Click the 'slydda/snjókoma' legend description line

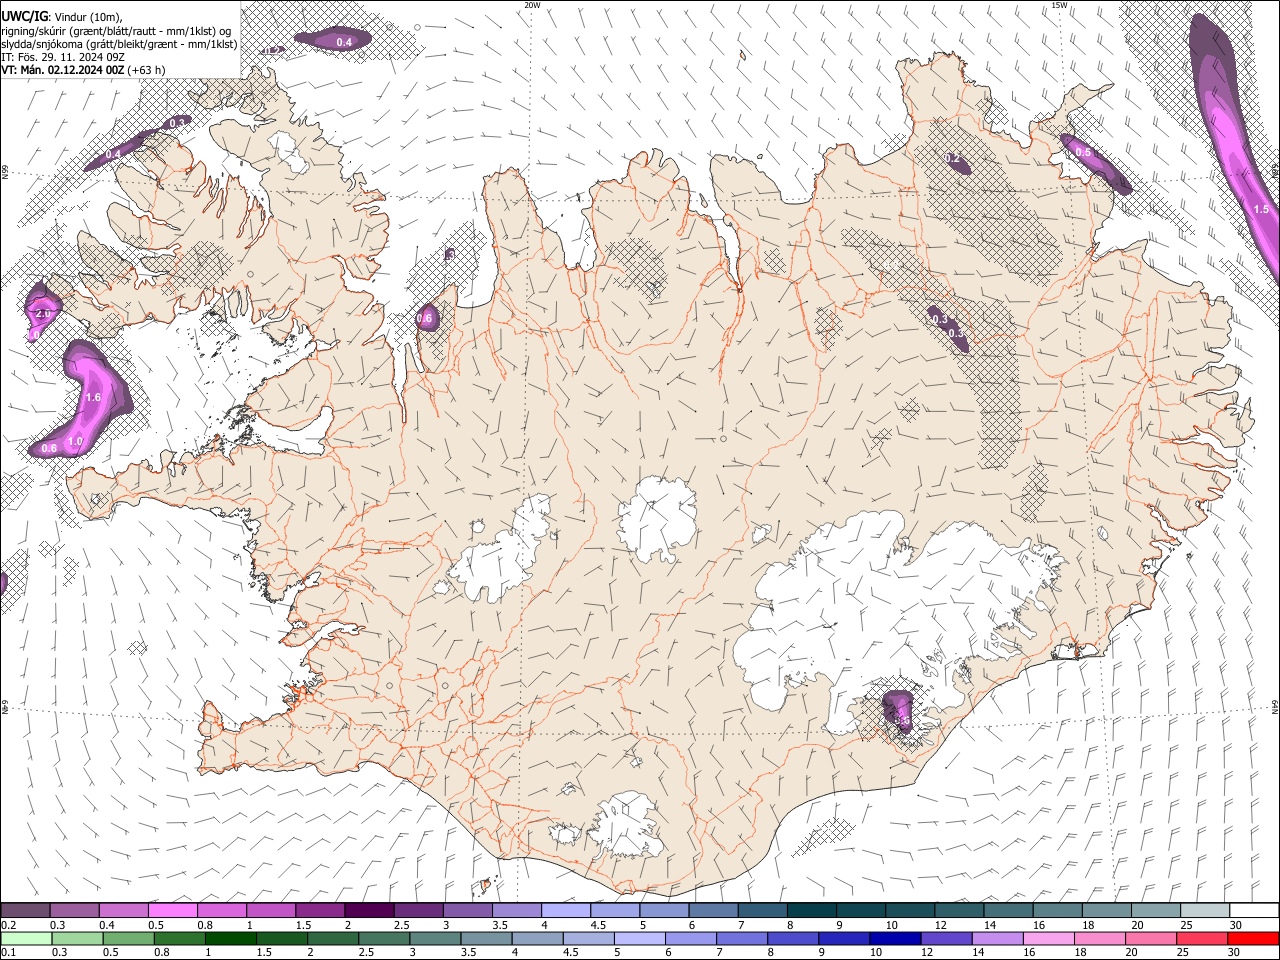pos(119,44)
